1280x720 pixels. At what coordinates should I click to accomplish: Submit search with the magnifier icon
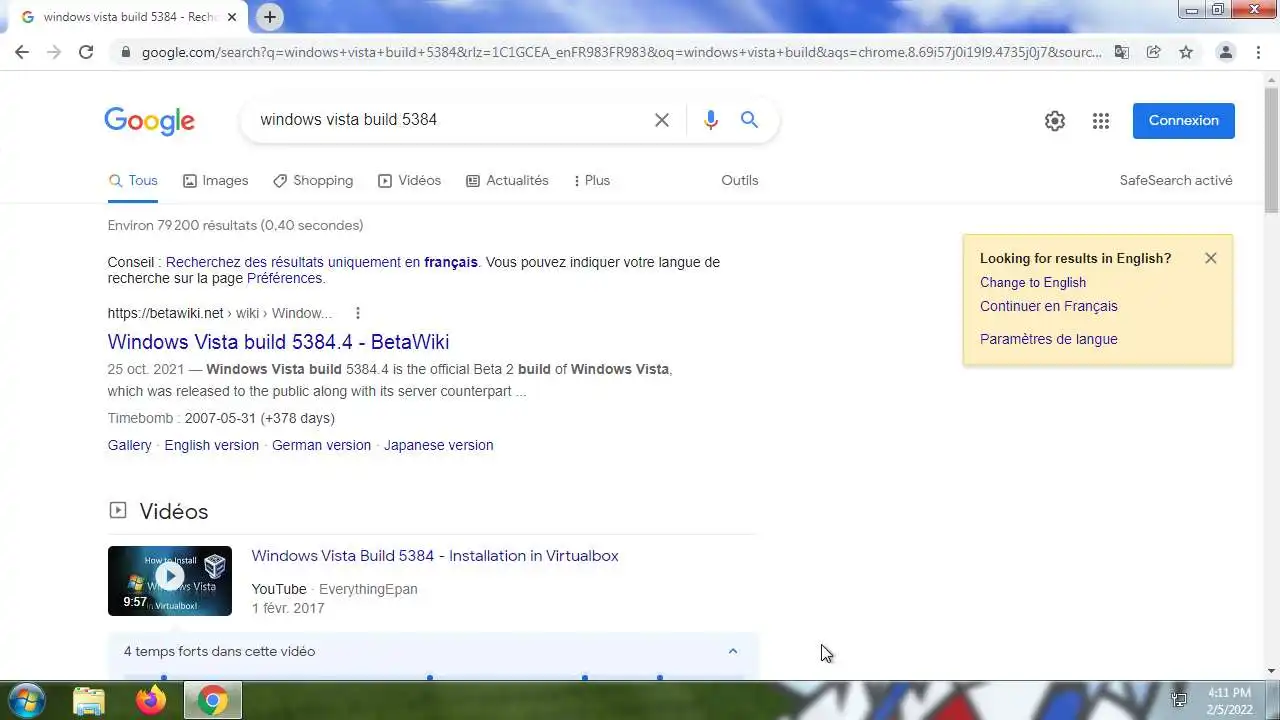pyautogui.click(x=749, y=120)
